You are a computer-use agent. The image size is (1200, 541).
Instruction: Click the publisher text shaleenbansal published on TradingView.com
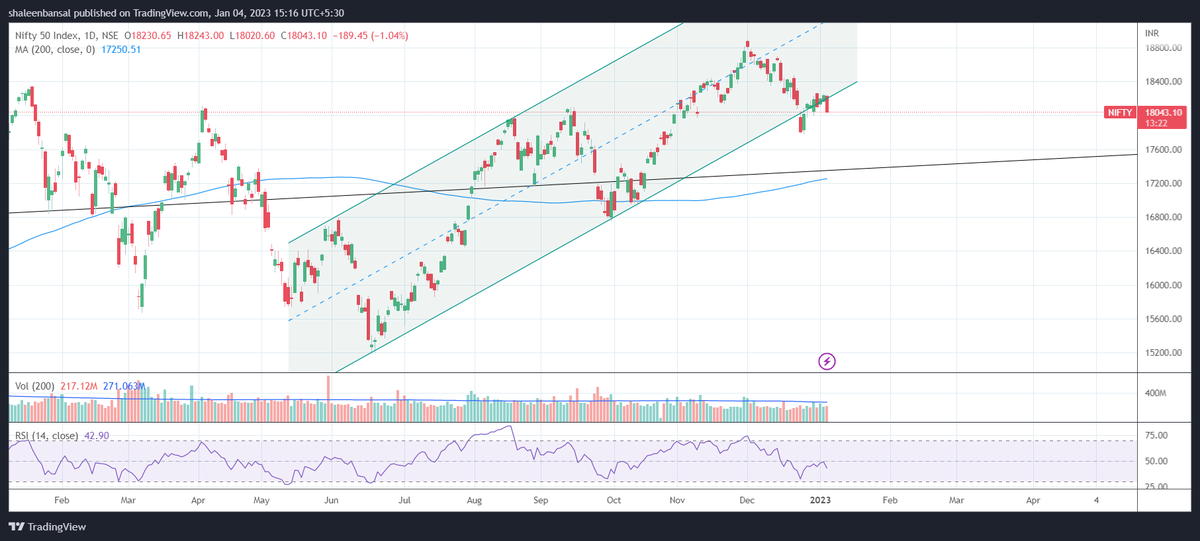pos(110,13)
